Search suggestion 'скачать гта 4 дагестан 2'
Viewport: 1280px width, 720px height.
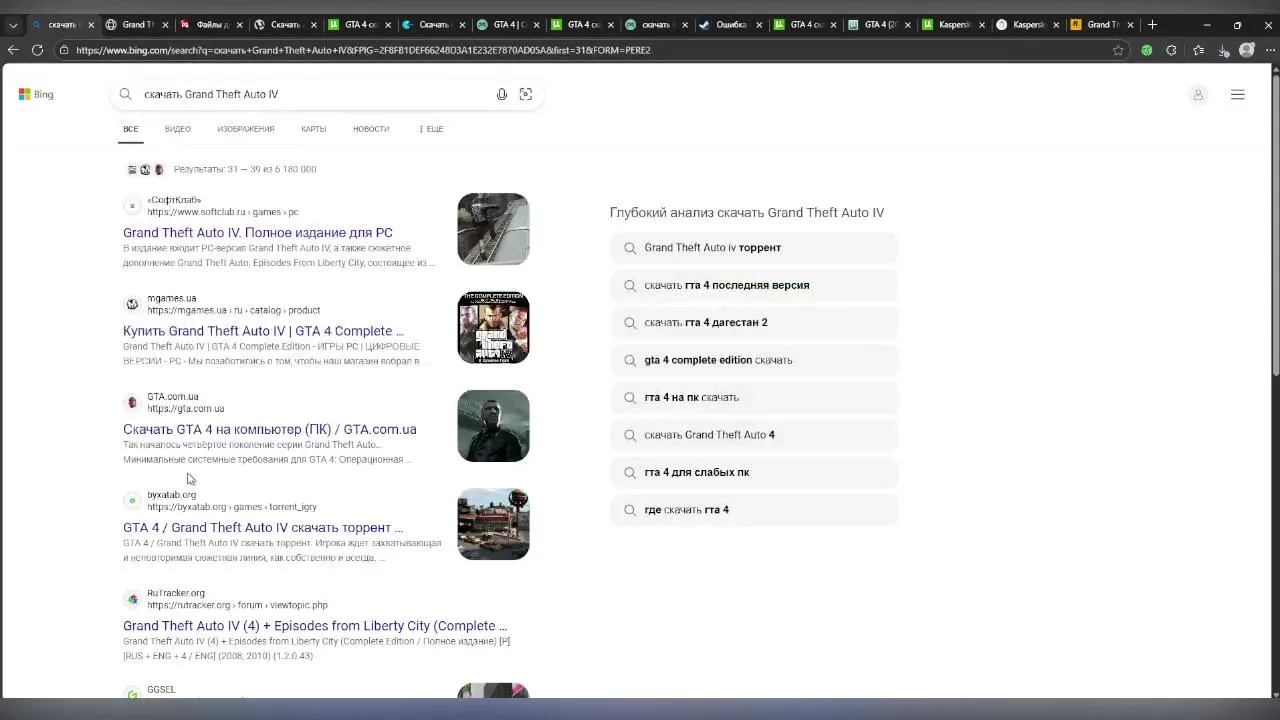point(754,323)
